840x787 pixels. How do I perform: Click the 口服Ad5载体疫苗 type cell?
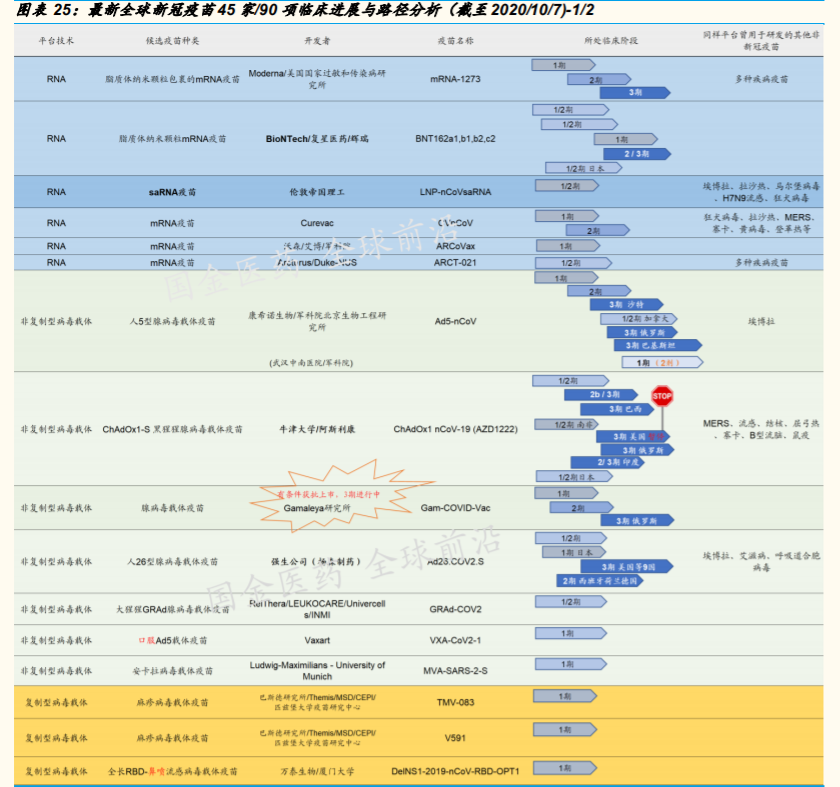172,640
